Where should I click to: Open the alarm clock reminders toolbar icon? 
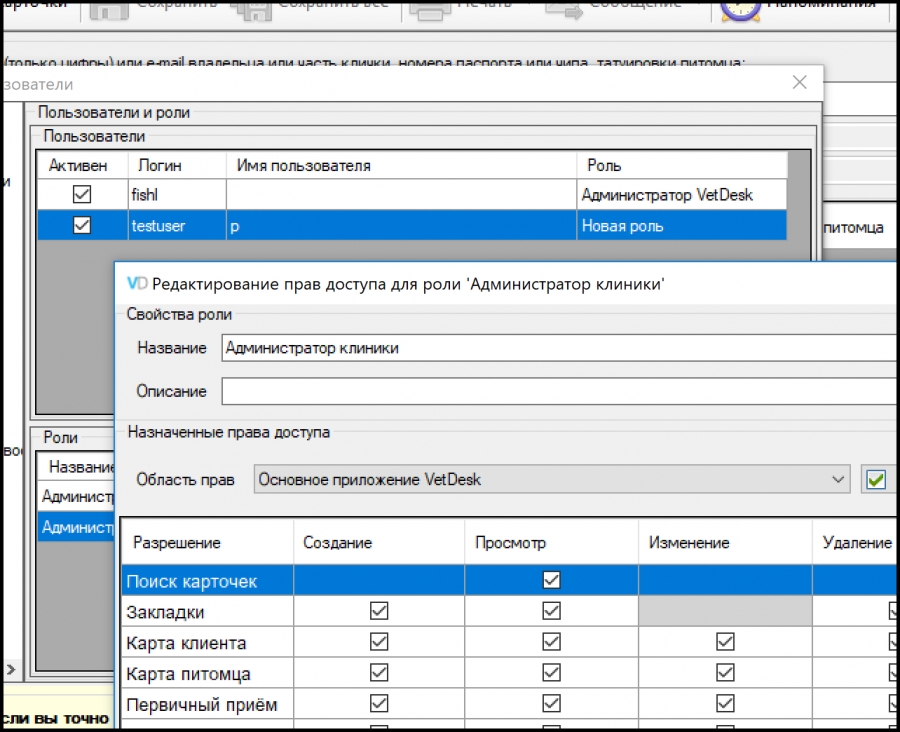pyautogui.click(x=740, y=10)
